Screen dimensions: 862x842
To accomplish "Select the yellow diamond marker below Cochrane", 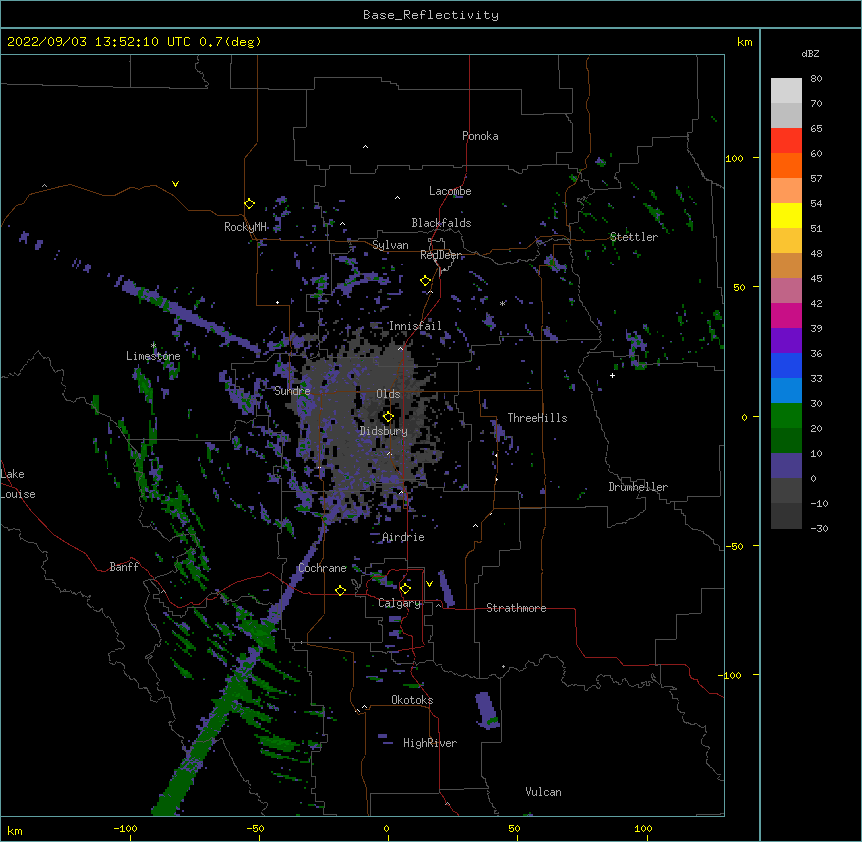I will pyautogui.click(x=340, y=590).
